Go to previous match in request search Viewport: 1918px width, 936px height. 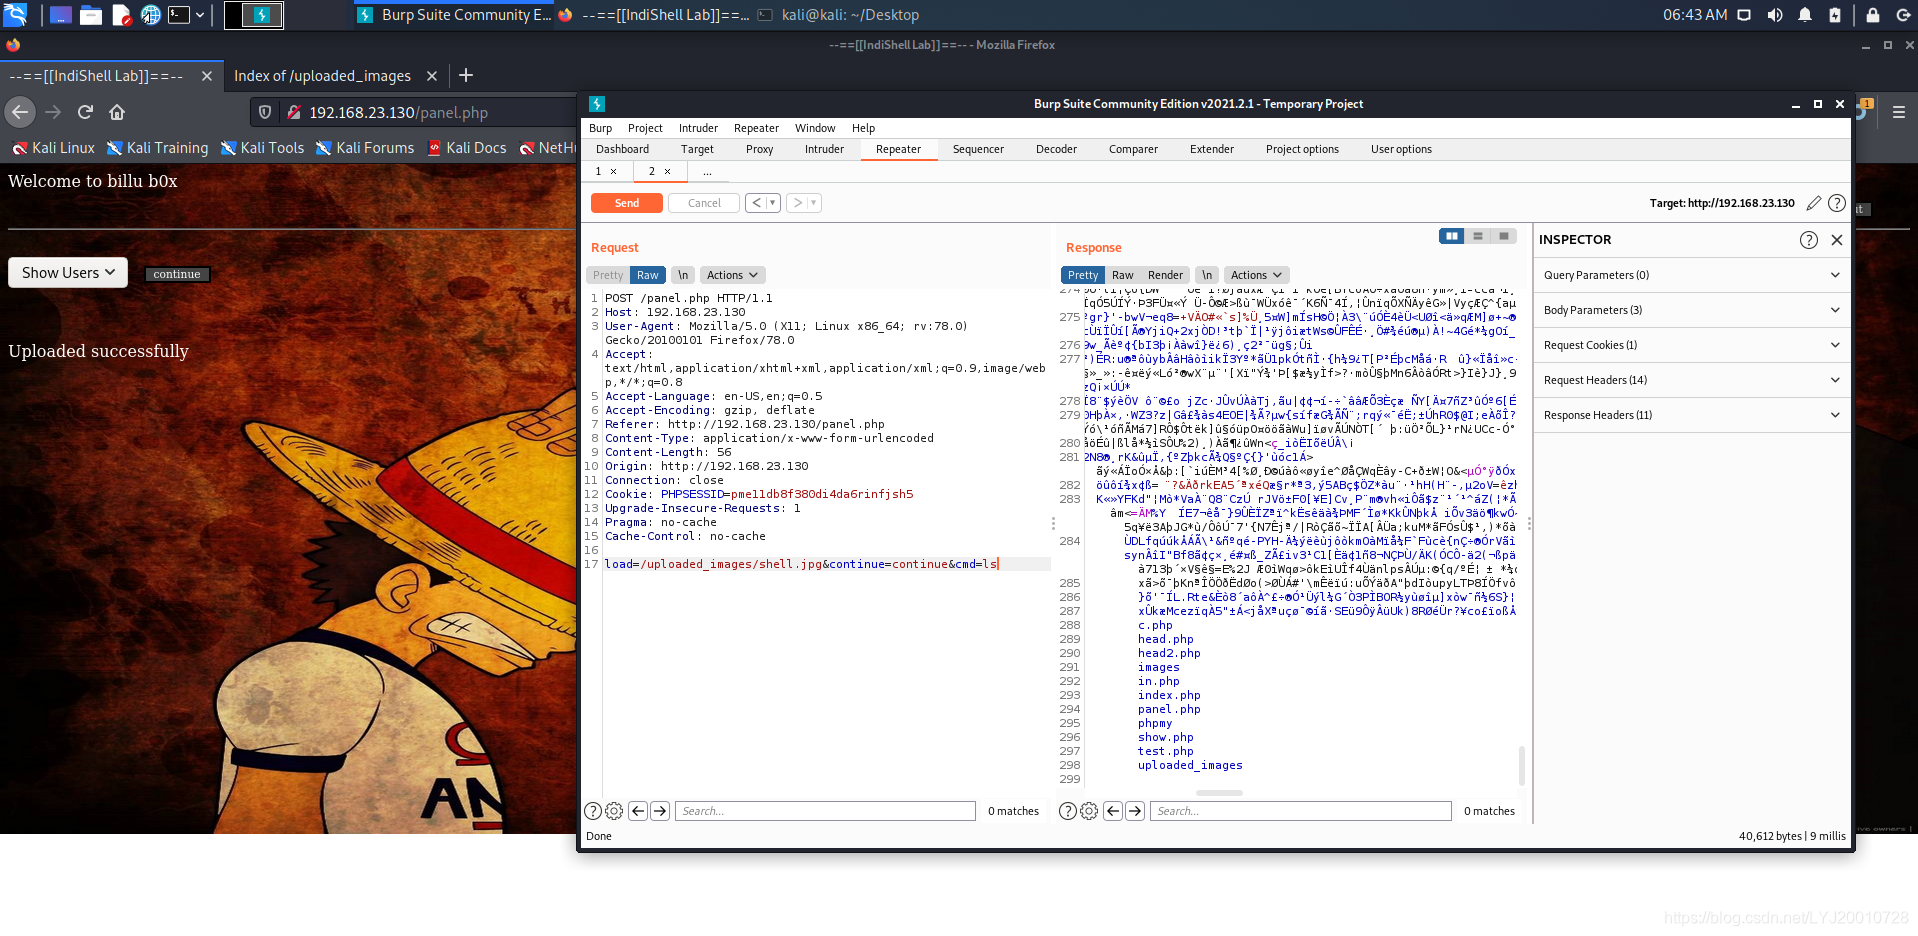638,811
